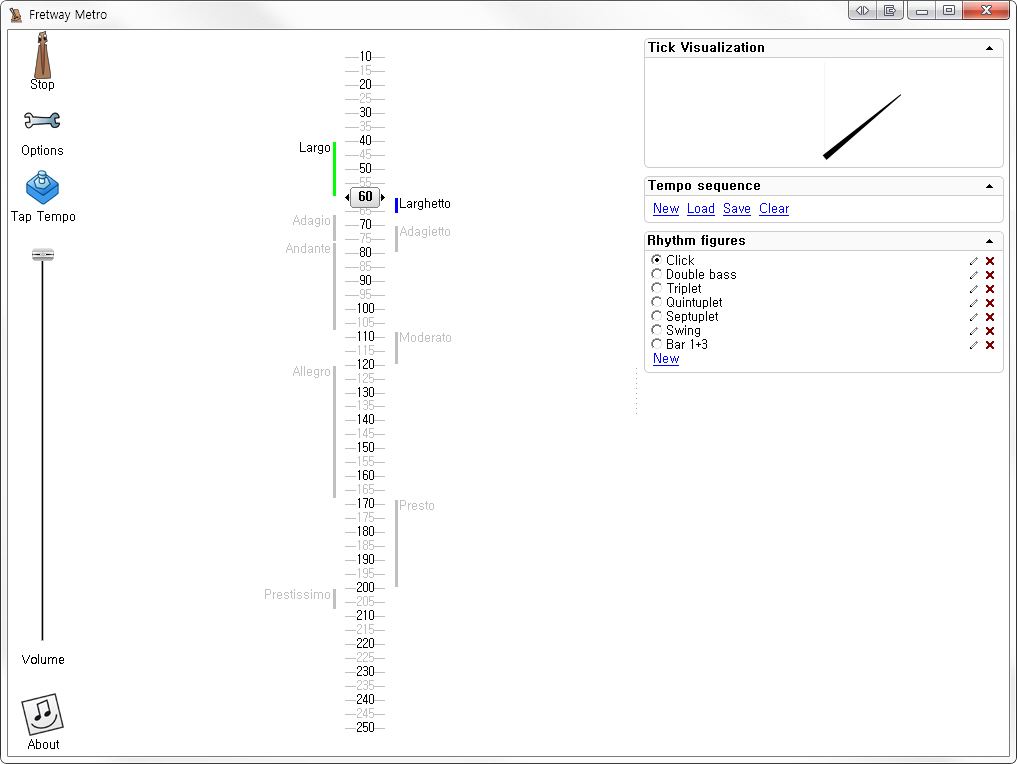Image resolution: width=1017 pixels, height=764 pixels.
Task: Select the Allegro tempo marking
Action: [x=311, y=372]
